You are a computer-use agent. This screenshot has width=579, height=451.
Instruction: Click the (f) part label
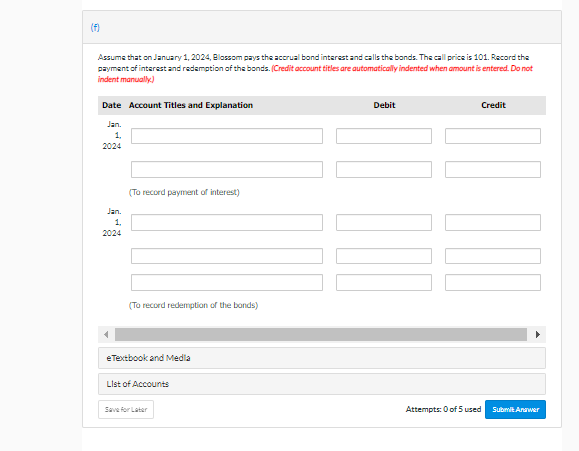tap(95, 27)
